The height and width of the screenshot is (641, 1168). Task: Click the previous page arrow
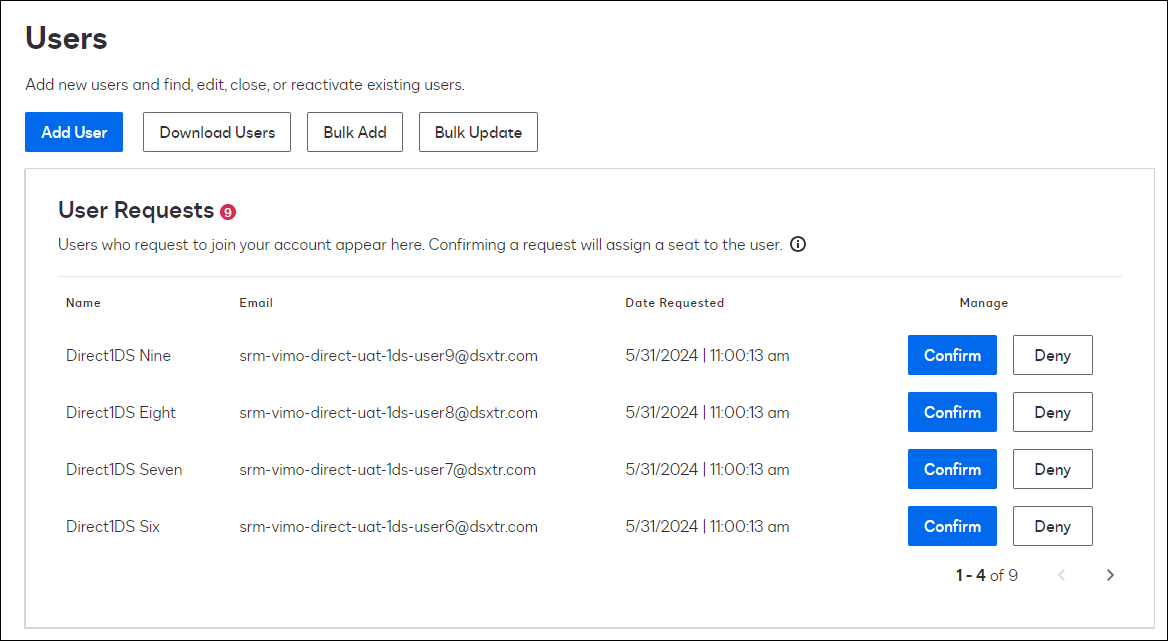(1062, 575)
